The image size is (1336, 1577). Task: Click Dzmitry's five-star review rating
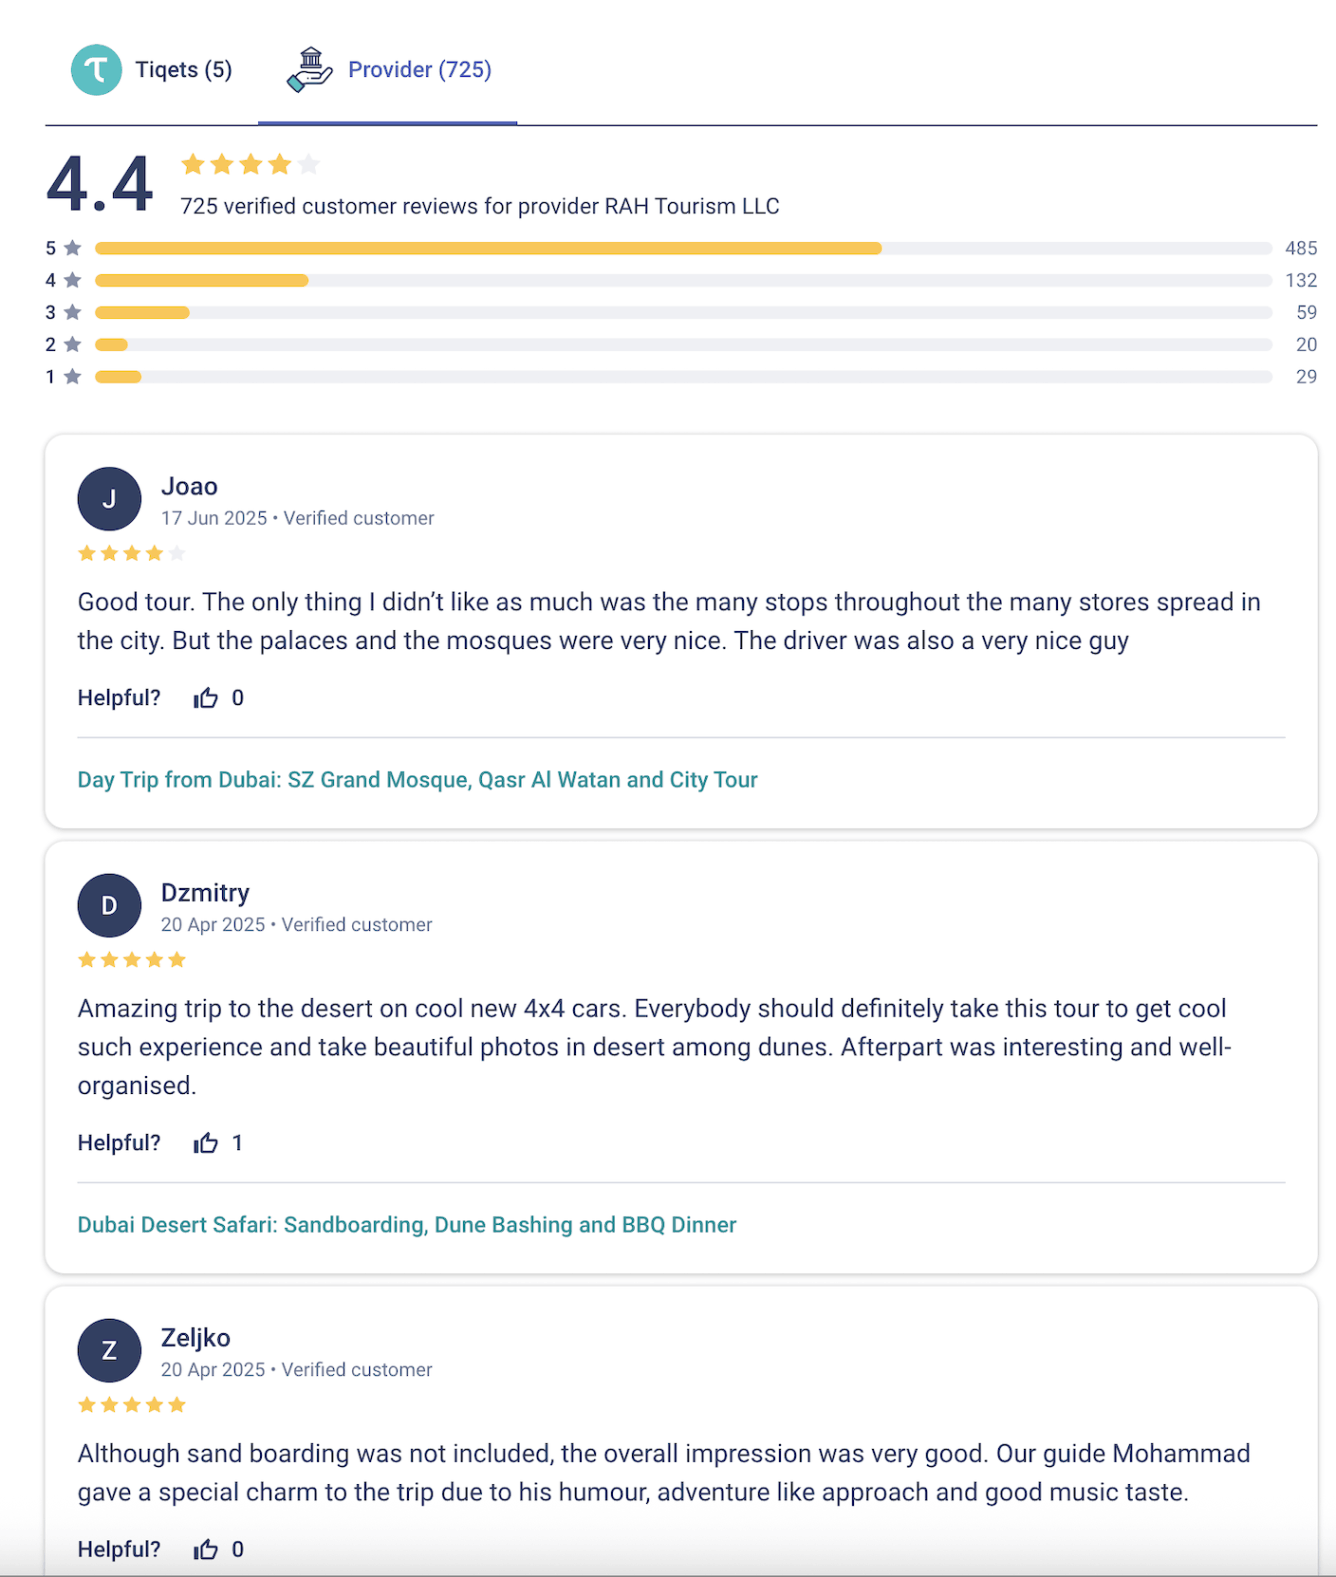pyautogui.click(x=132, y=960)
